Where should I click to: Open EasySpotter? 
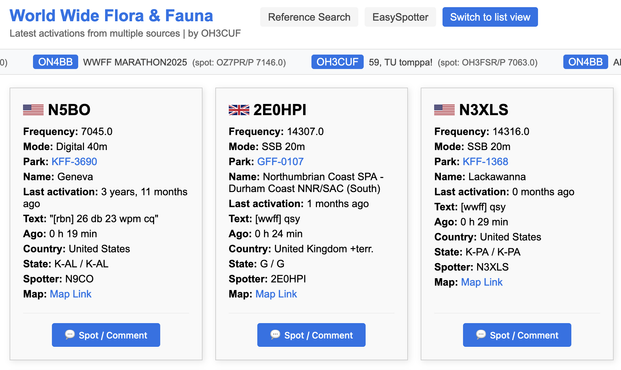tap(400, 17)
